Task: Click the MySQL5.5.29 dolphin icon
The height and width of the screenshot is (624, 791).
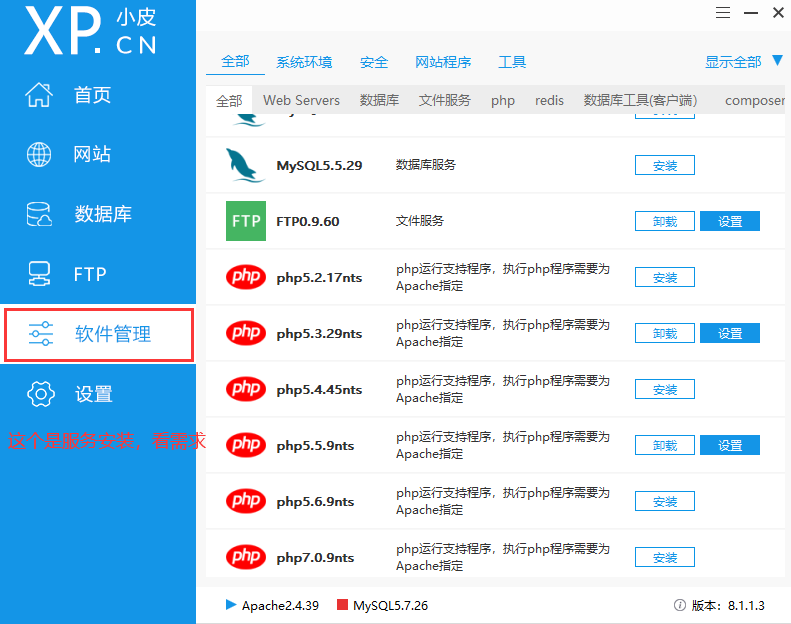Action: tap(245, 165)
